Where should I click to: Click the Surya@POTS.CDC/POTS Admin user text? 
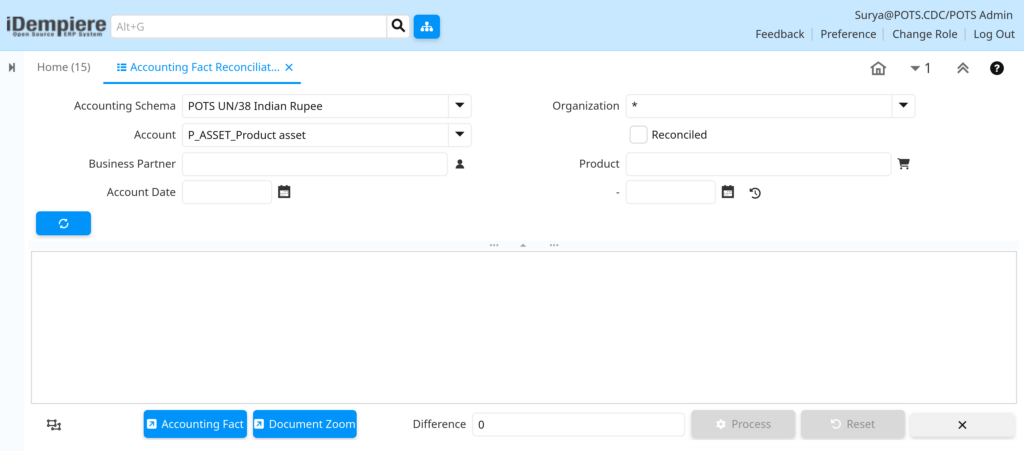pyautogui.click(x=935, y=15)
